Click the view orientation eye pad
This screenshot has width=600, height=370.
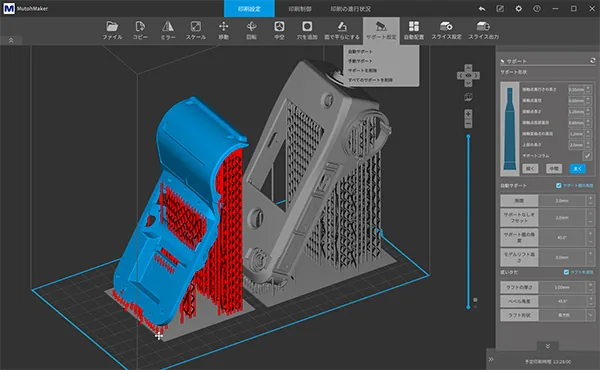point(468,75)
